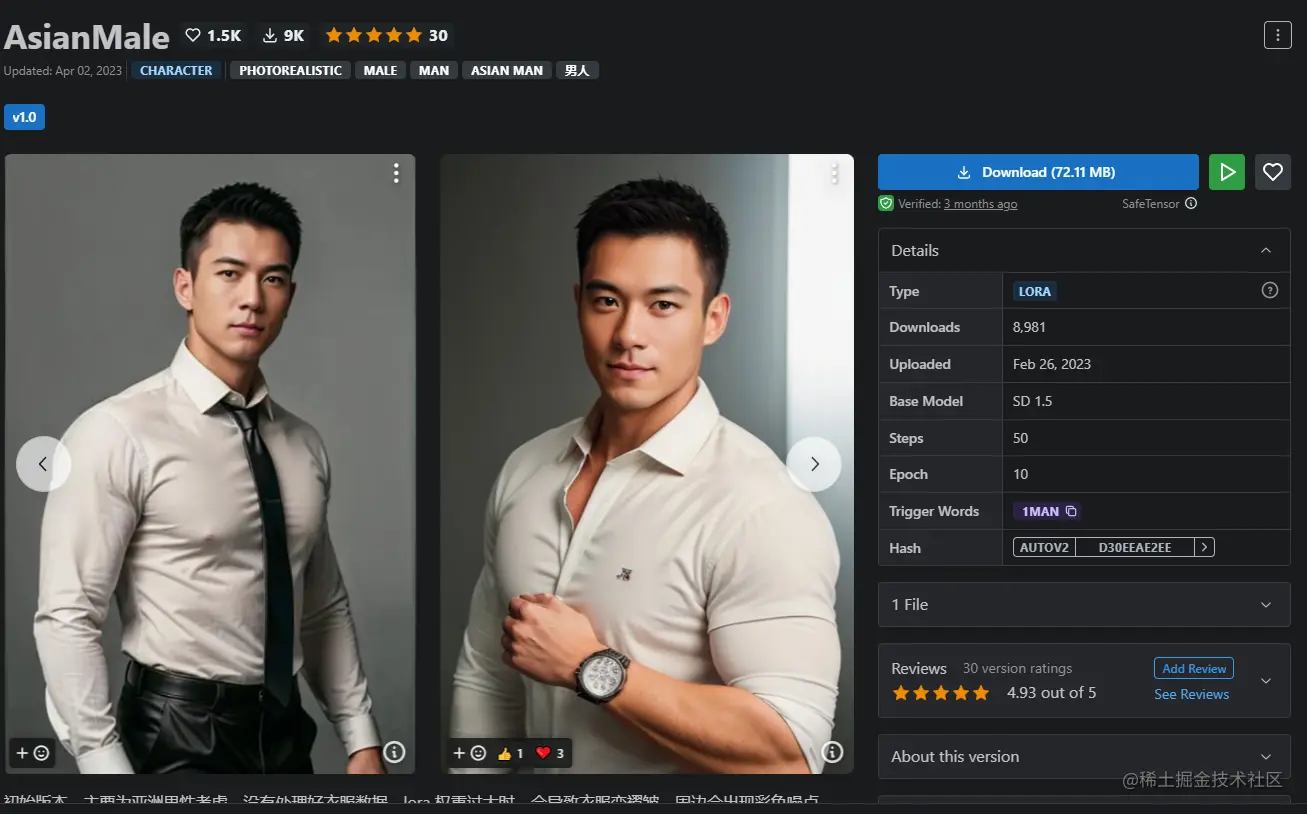Download the 72.11 MB model file
The width and height of the screenshot is (1307, 814).
[1038, 172]
